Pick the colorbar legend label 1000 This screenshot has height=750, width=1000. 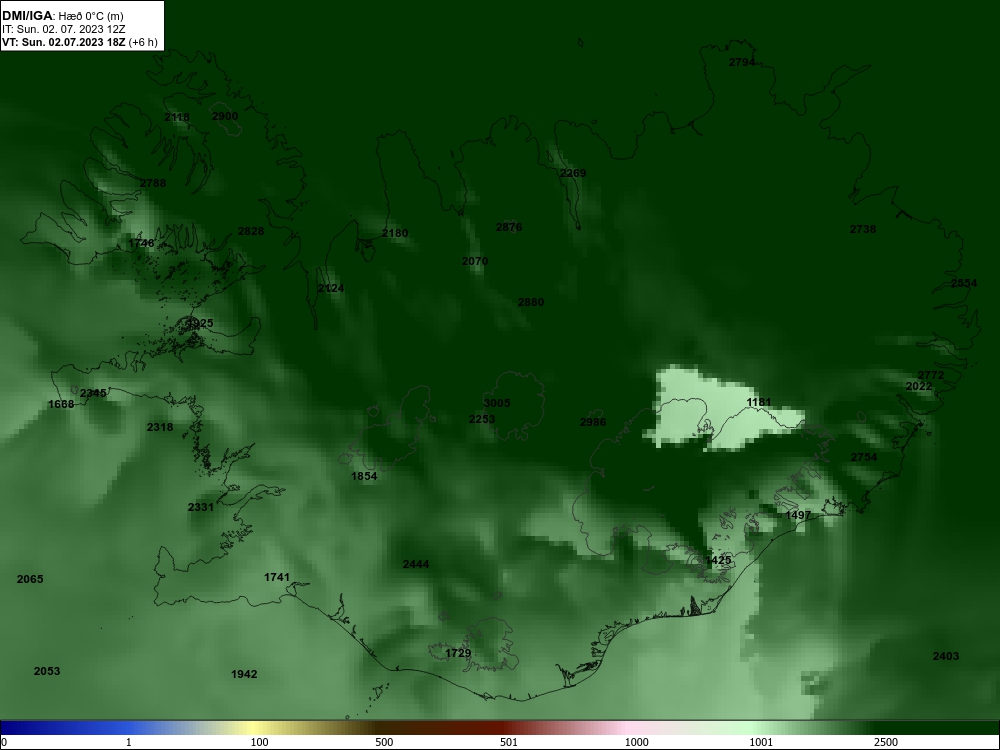coord(636,742)
